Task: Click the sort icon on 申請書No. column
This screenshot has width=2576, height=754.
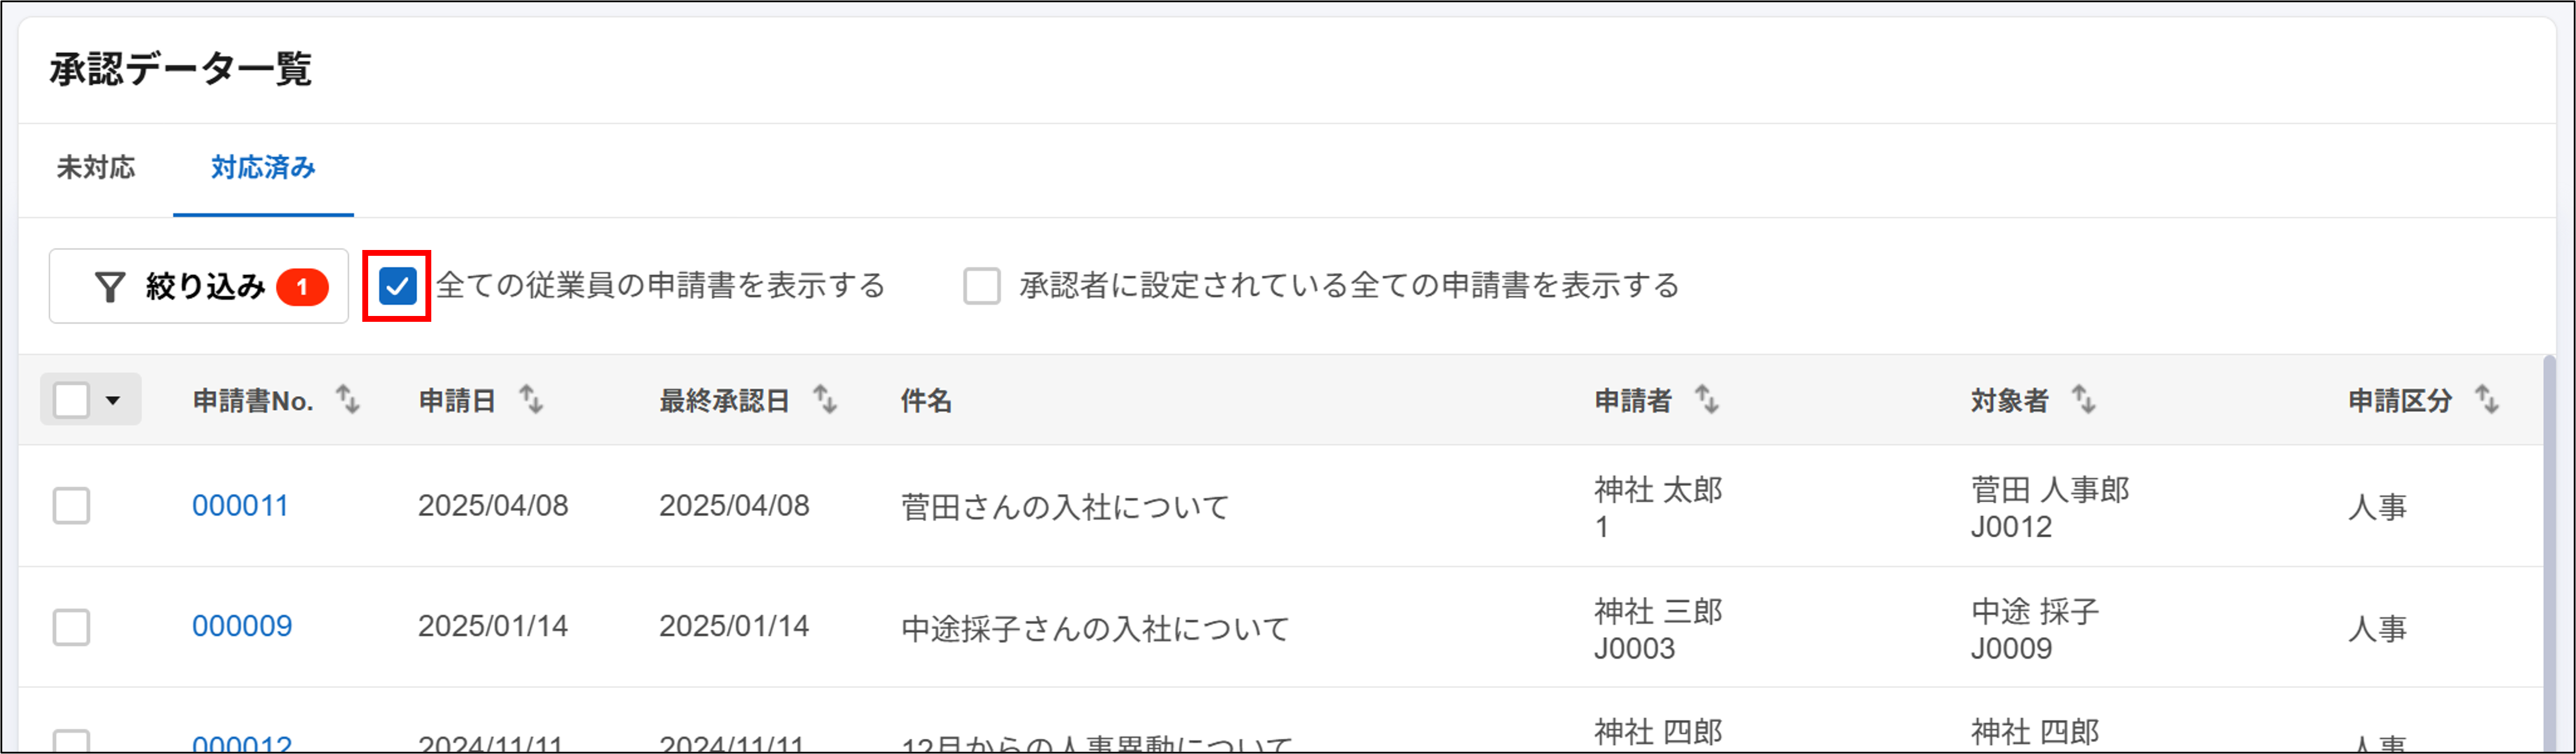Action: click(x=349, y=401)
